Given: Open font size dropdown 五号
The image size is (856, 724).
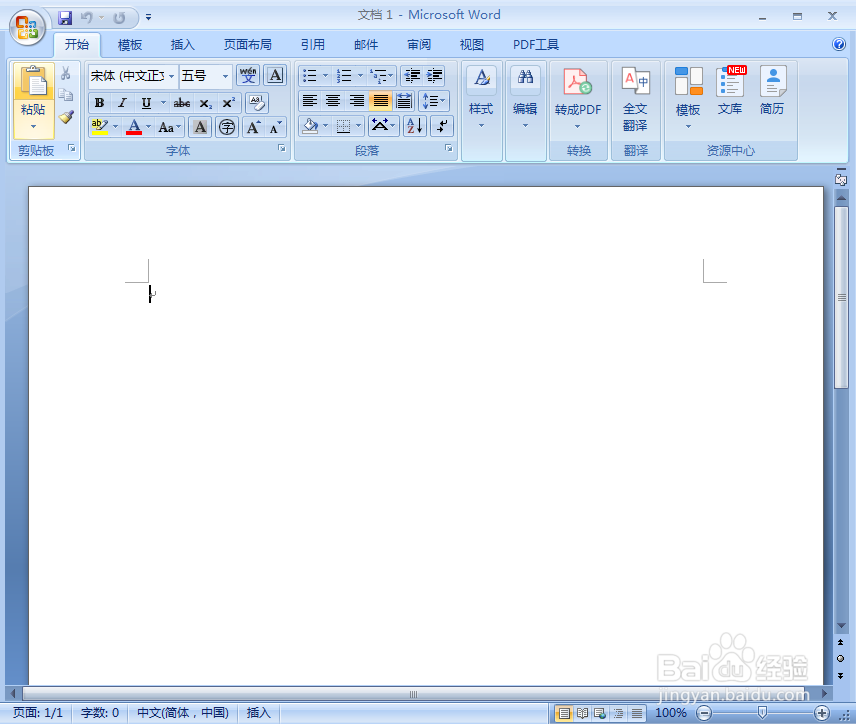Looking at the screenshot, I should [x=225, y=76].
